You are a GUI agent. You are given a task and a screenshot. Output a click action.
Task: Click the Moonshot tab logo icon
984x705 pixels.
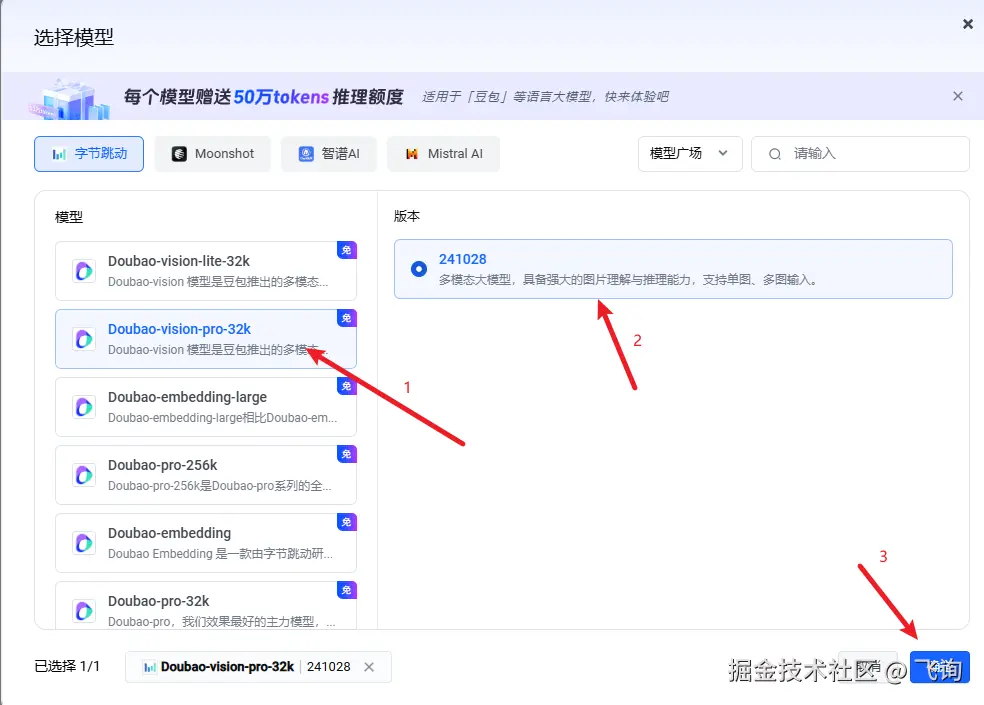[179, 154]
